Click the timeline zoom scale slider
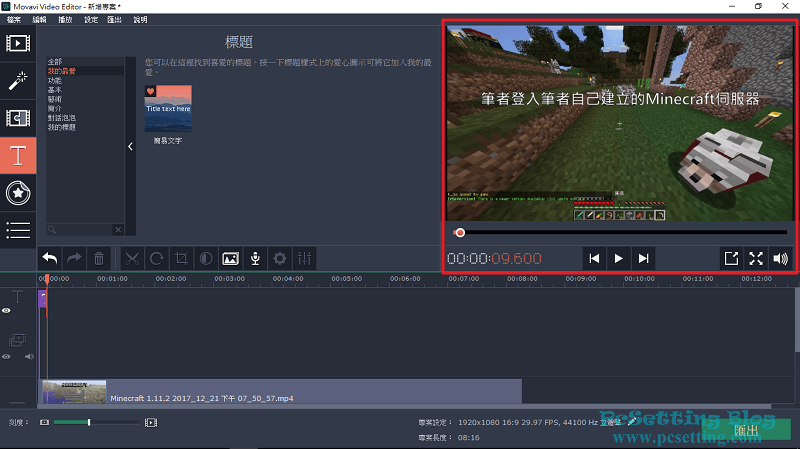 [89, 423]
